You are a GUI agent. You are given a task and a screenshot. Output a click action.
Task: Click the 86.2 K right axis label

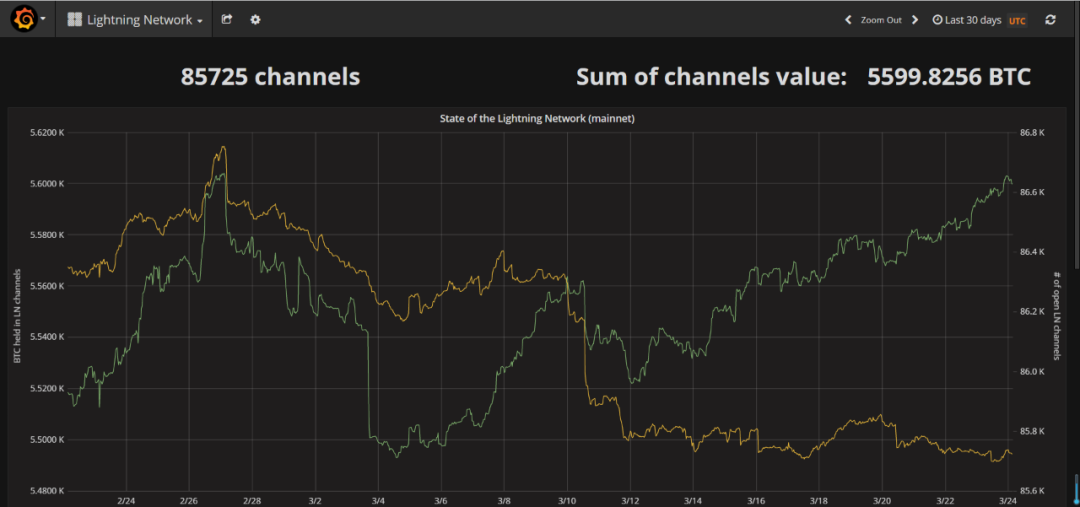(x=1032, y=312)
